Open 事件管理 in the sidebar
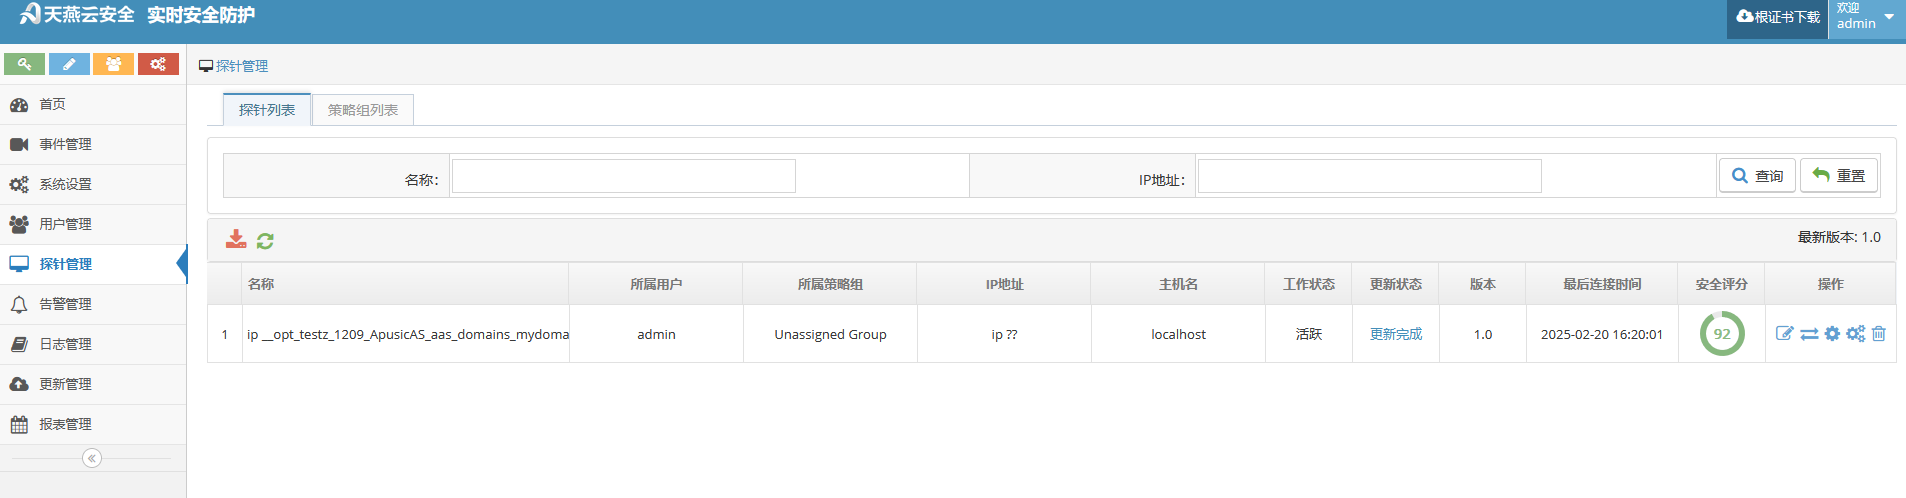Image resolution: width=1906 pixels, height=498 pixels. [93, 144]
